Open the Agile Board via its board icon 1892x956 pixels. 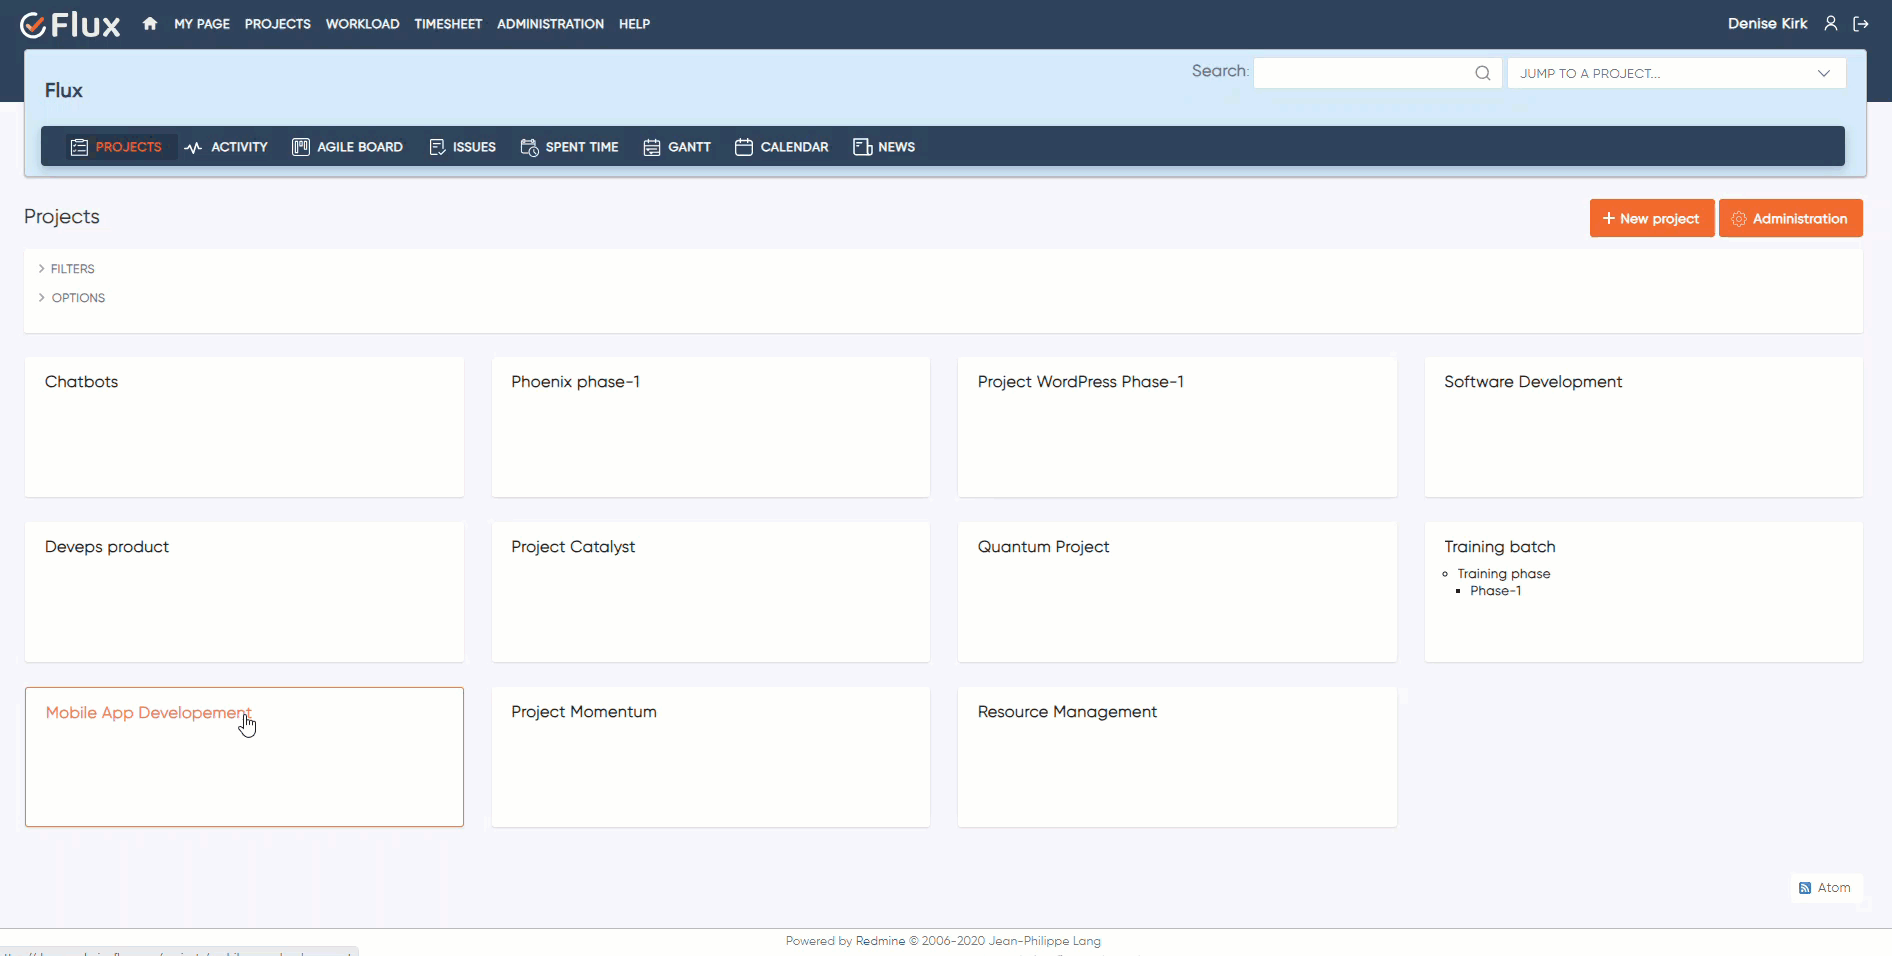[x=300, y=147]
